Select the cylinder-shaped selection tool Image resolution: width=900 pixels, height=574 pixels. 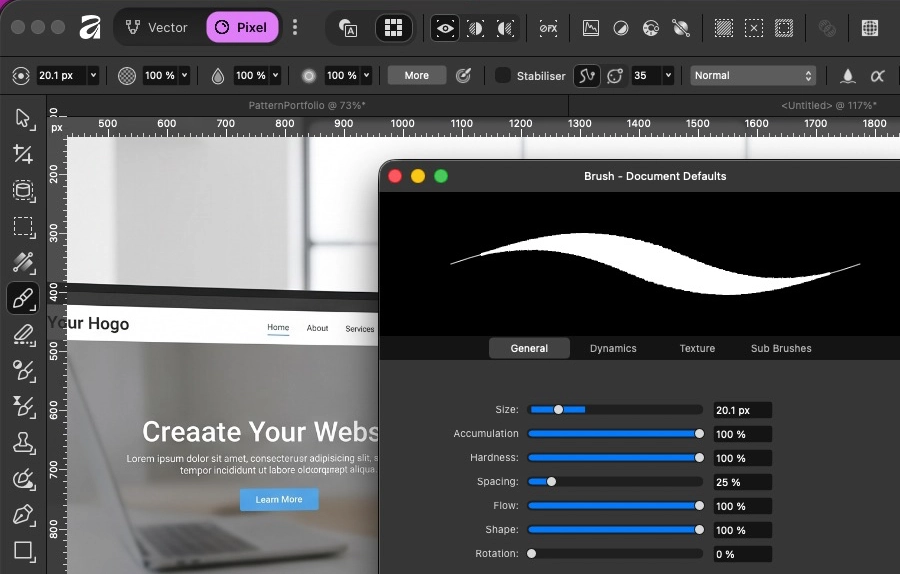23,190
